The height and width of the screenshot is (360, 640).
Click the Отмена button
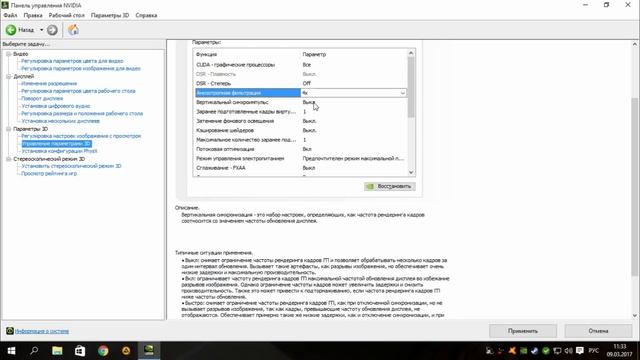(598, 331)
